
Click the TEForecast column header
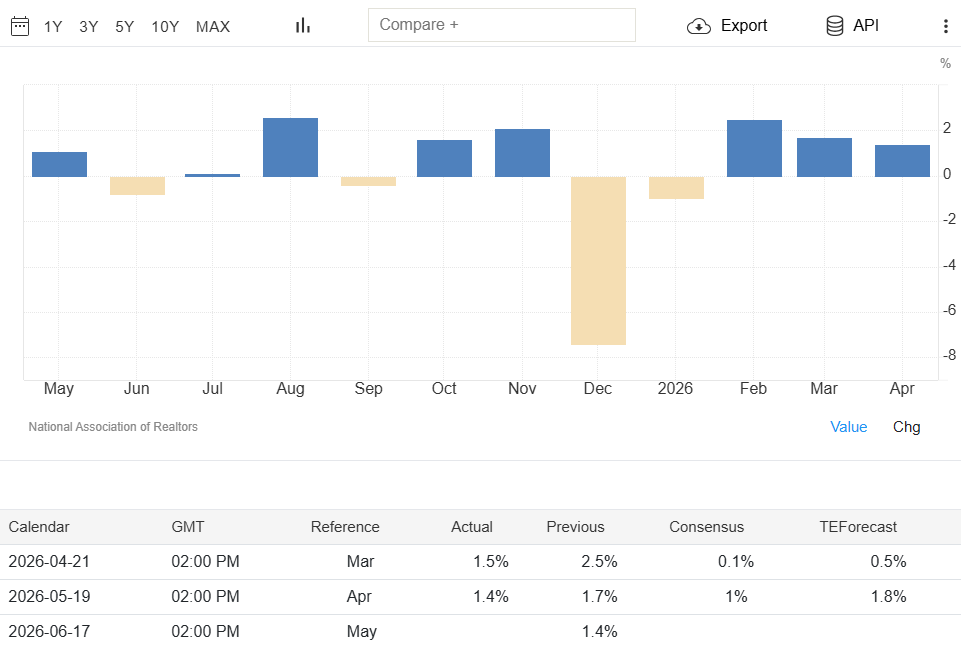coord(858,527)
